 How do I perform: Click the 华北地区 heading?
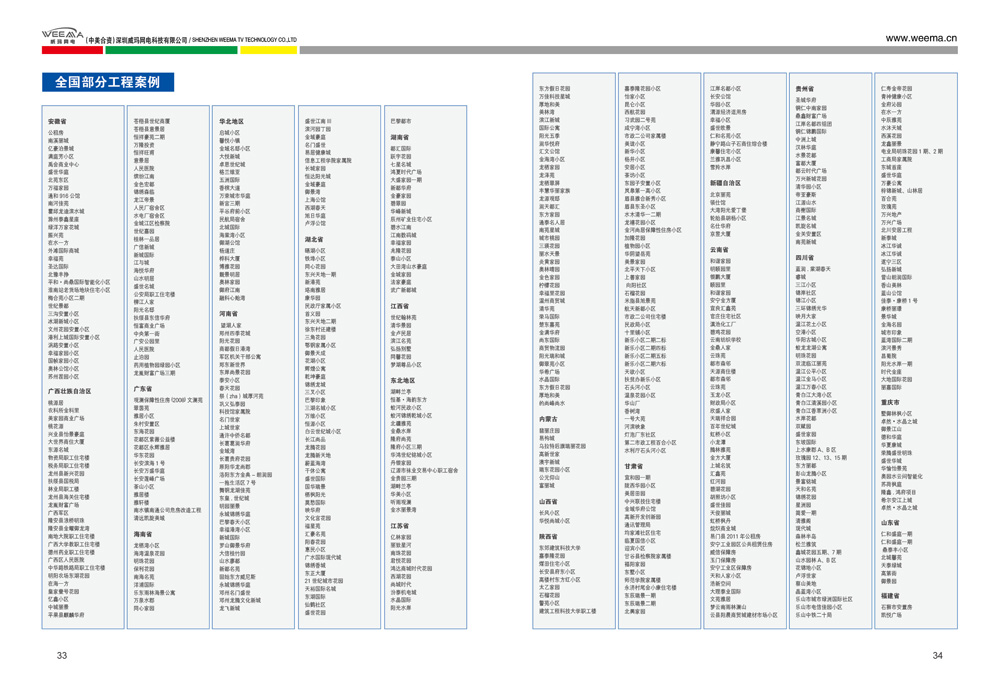point(232,121)
